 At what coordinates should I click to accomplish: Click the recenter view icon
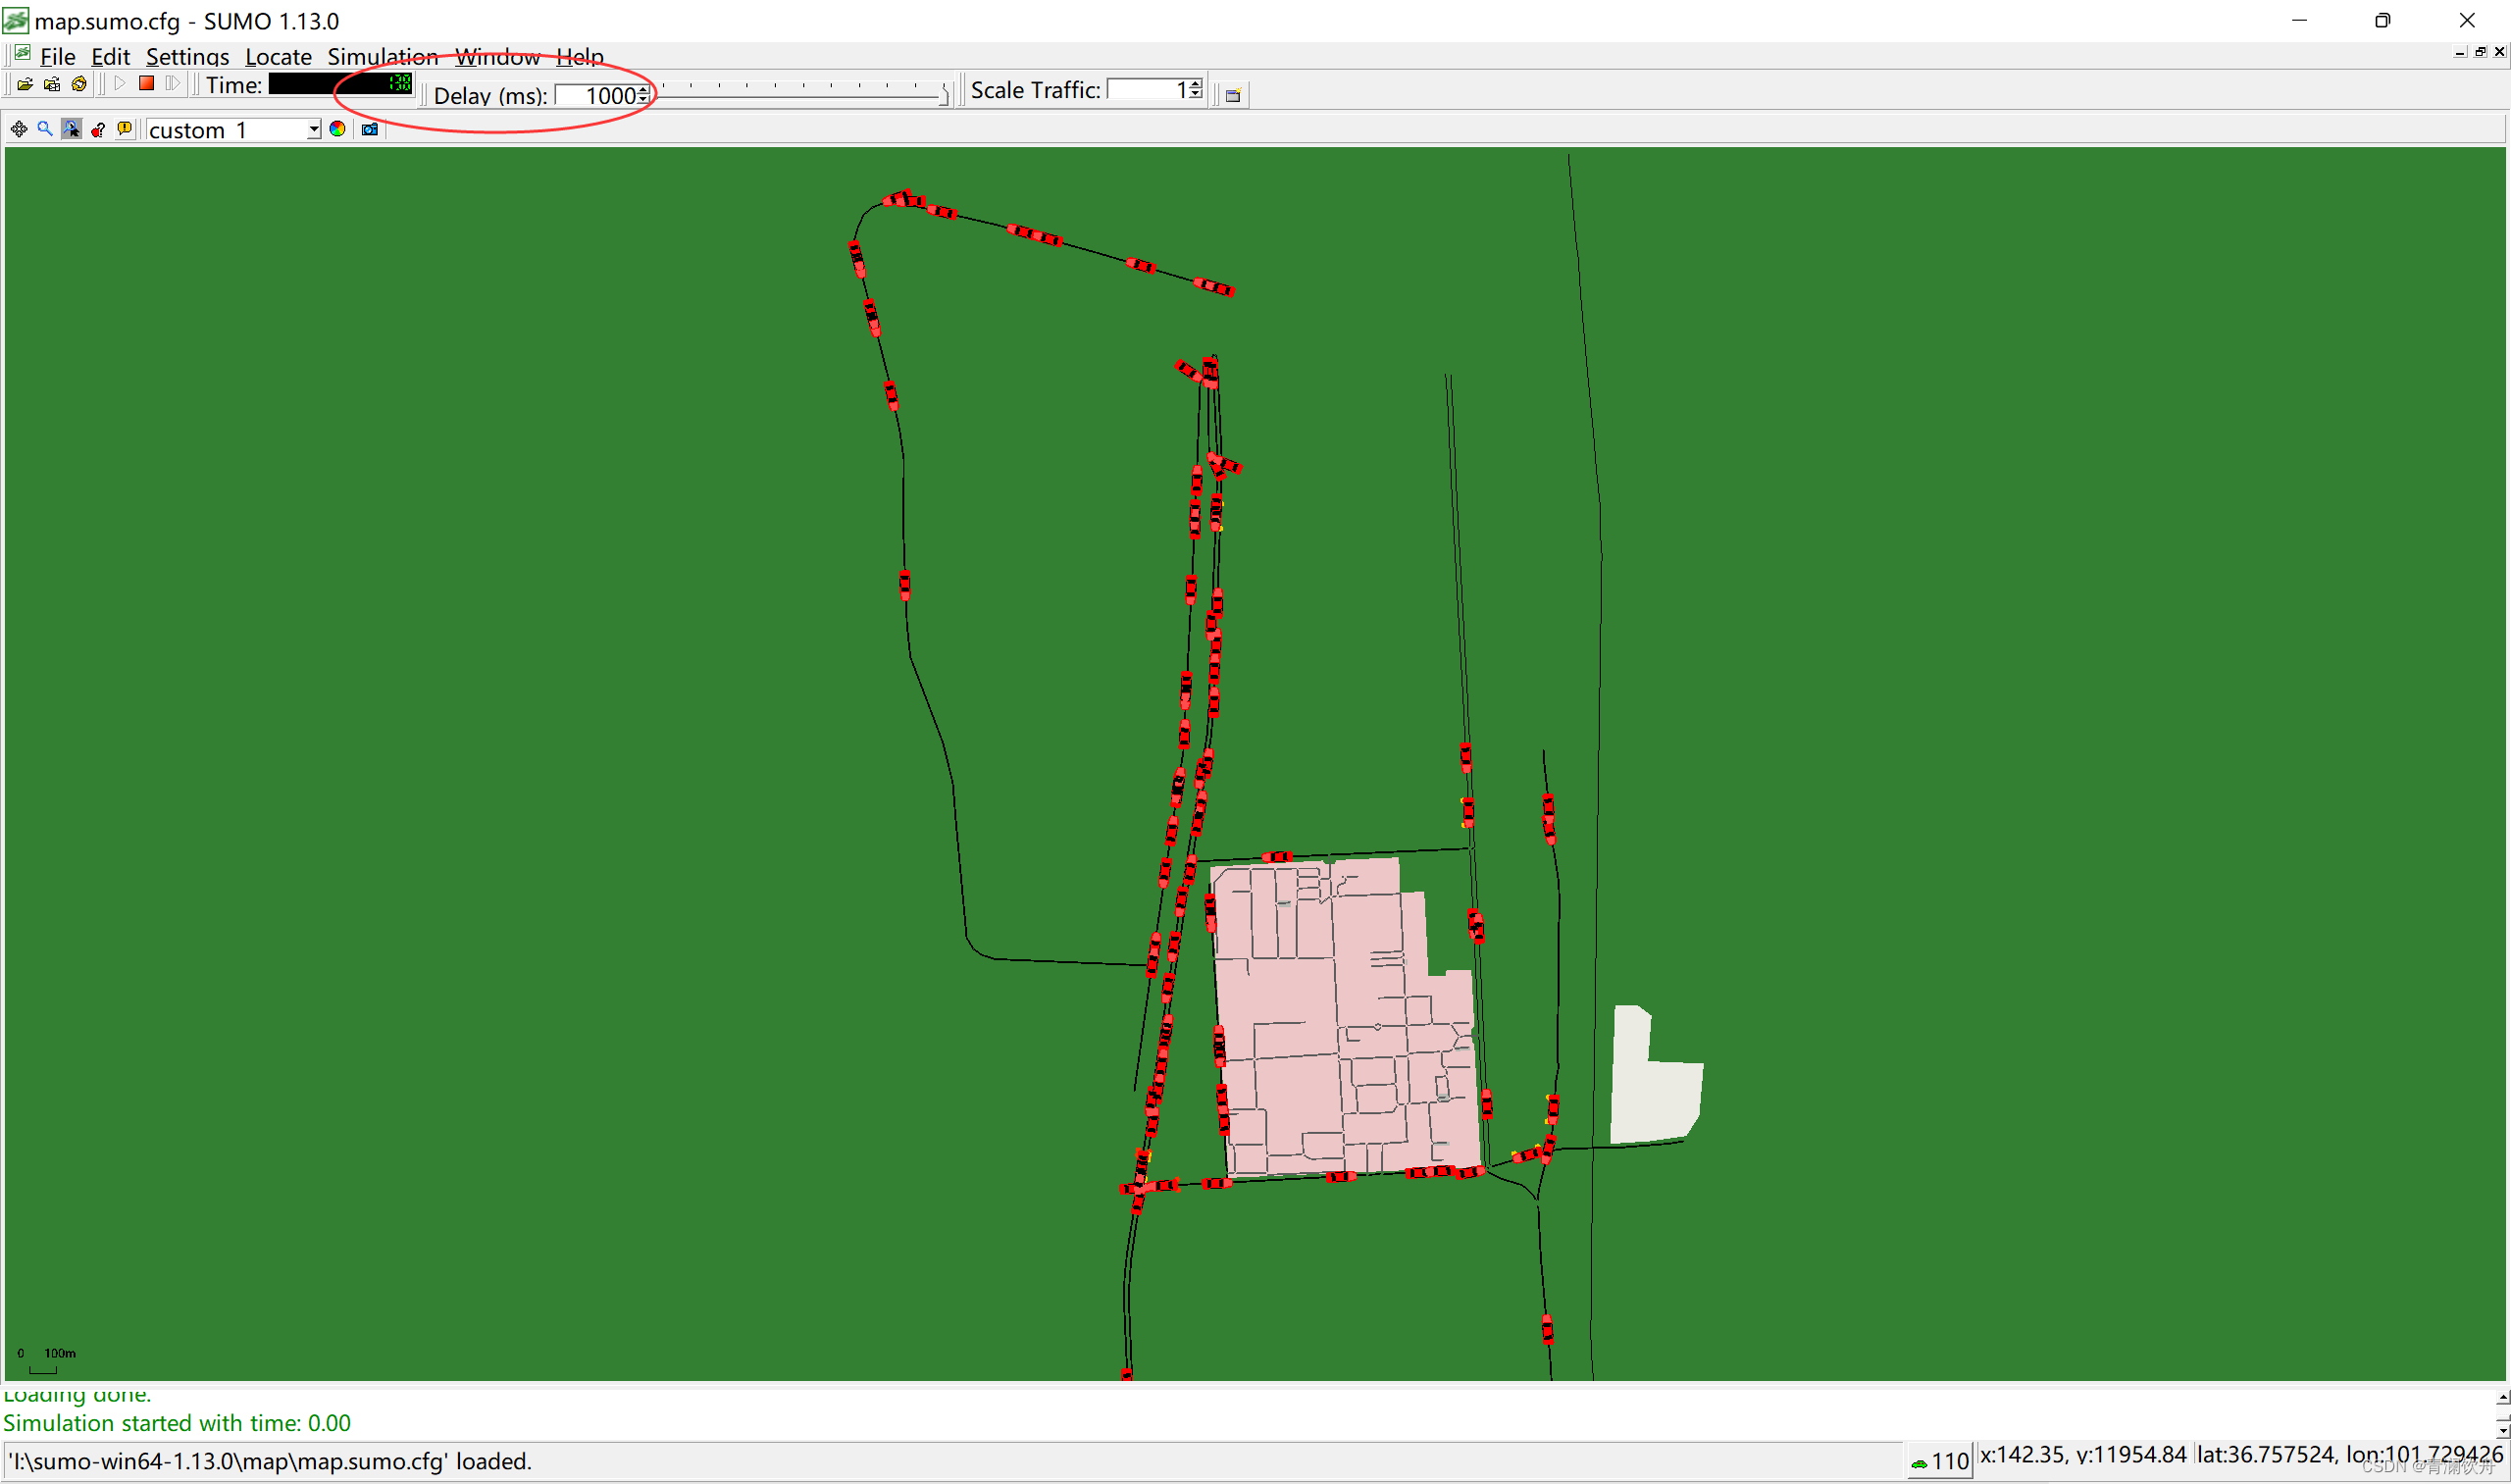(19, 129)
